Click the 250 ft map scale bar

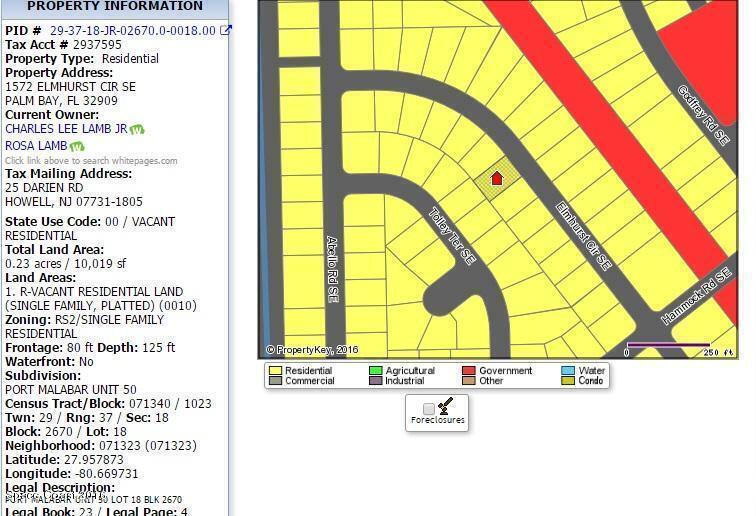pyautogui.click(x=668, y=346)
